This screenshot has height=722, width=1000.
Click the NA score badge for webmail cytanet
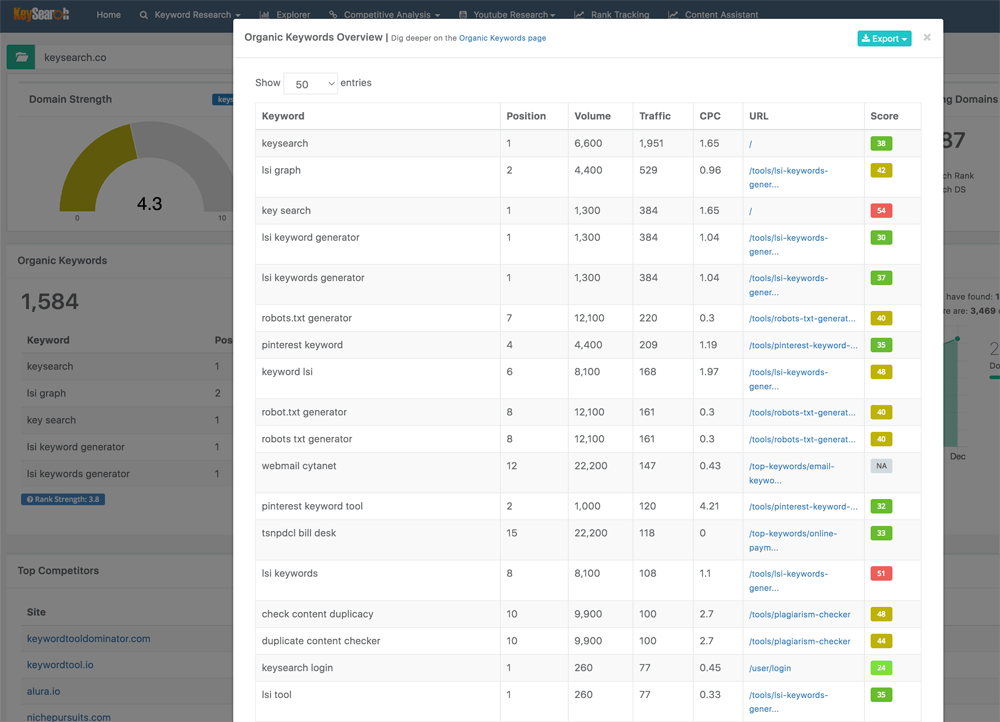(881, 466)
